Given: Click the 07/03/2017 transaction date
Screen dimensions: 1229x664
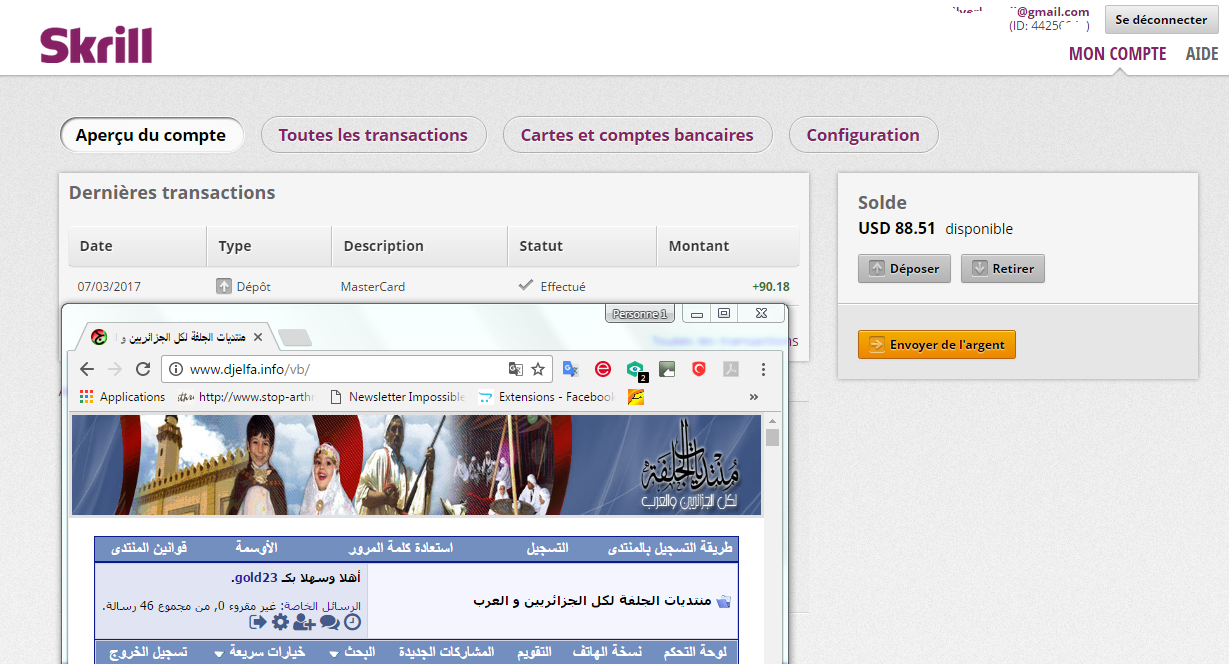Looking at the screenshot, I should click(109, 287).
